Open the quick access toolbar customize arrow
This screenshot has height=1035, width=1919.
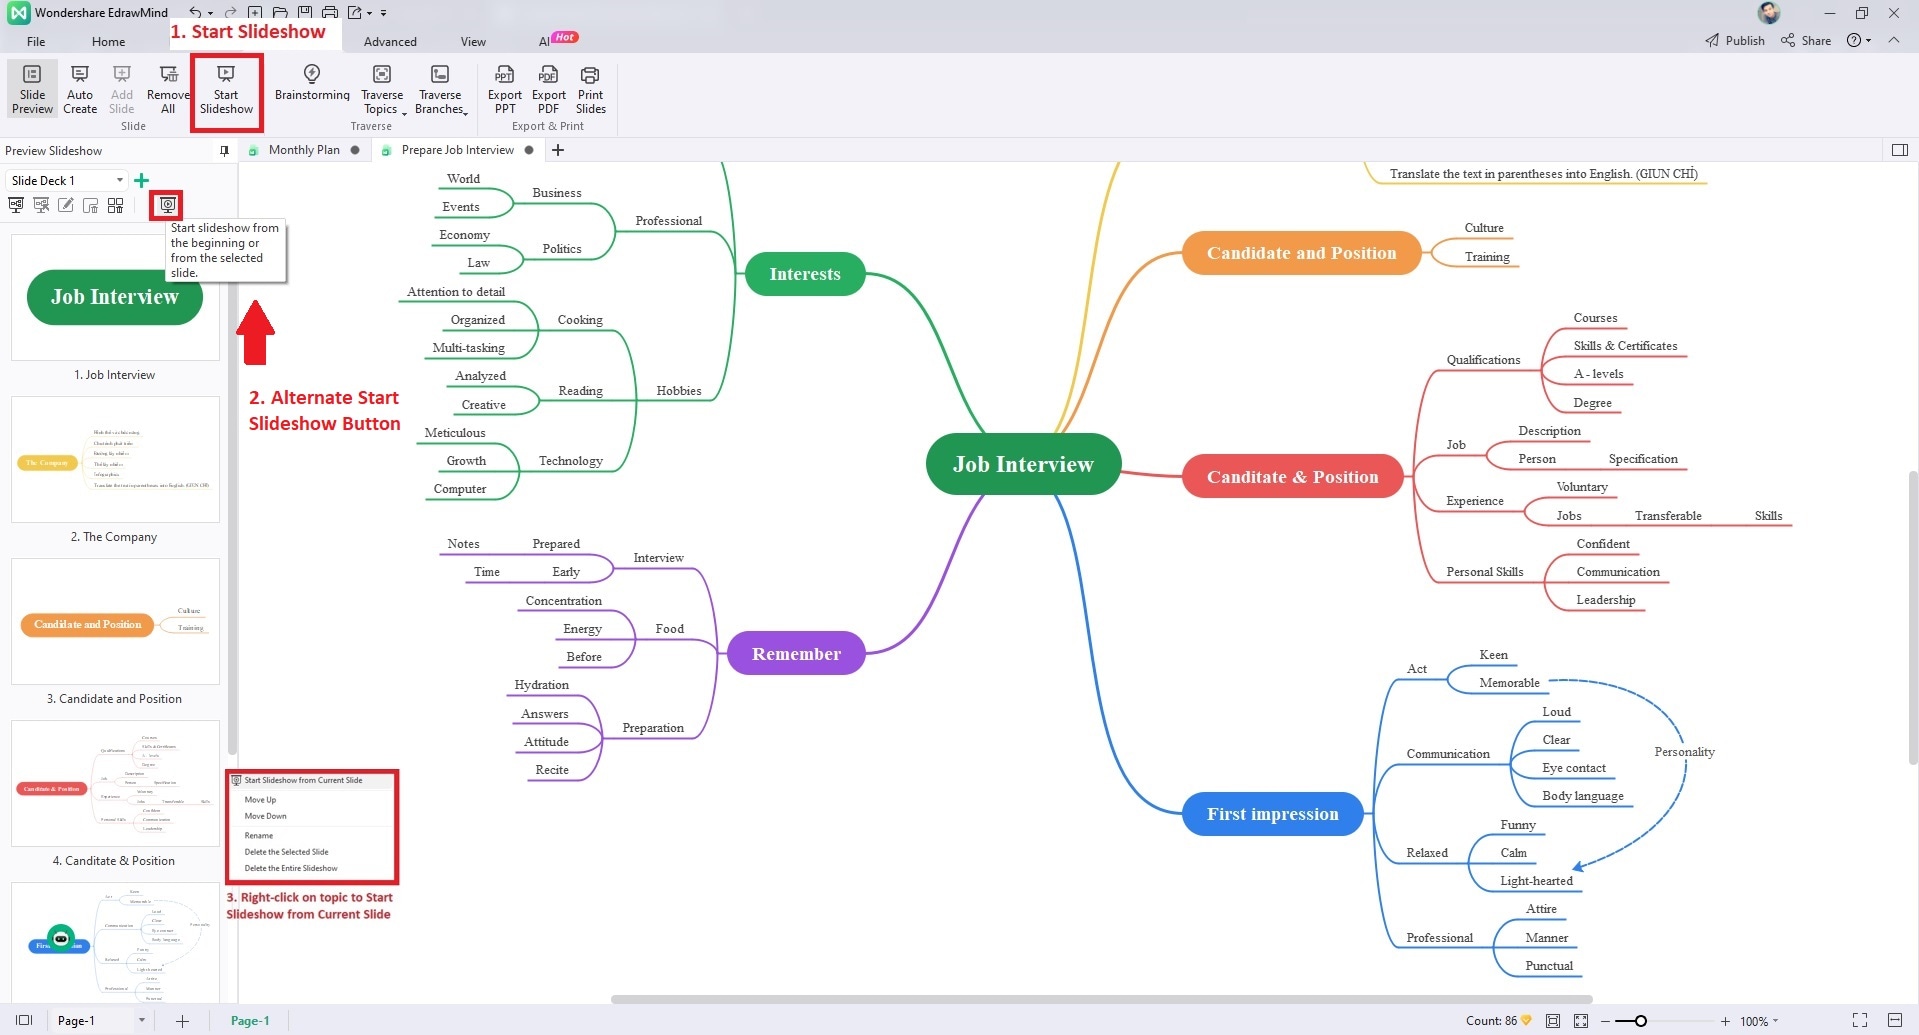(x=384, y=13)
